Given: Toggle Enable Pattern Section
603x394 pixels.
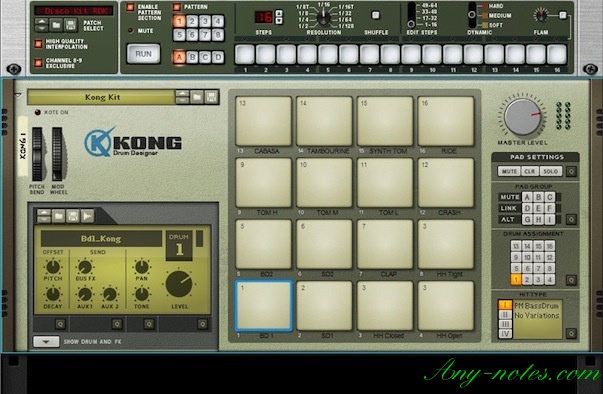Looking at the screenshot, I should 130,7.
